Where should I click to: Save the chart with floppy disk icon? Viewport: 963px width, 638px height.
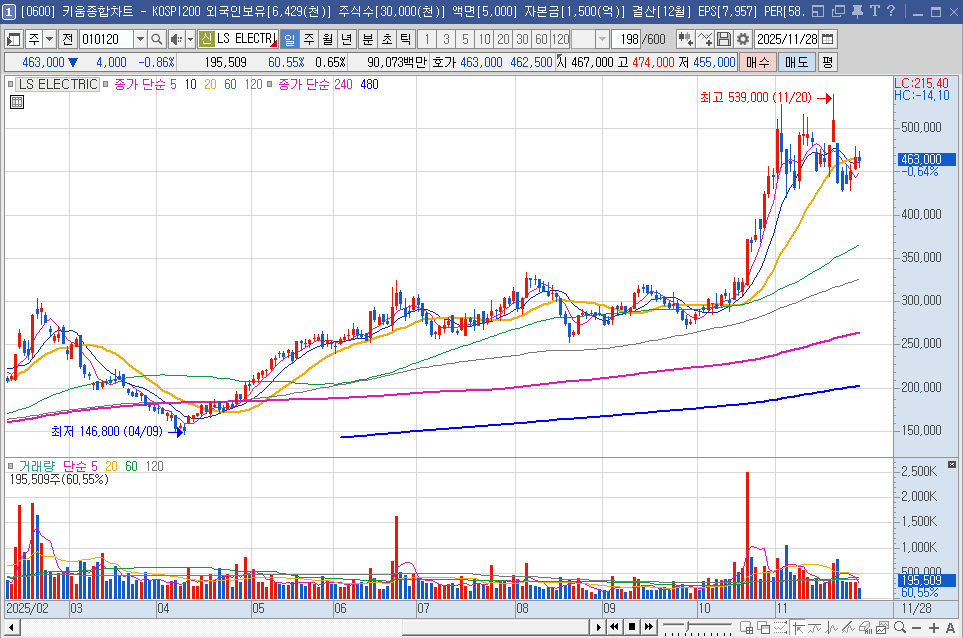[x=724, y=39]
